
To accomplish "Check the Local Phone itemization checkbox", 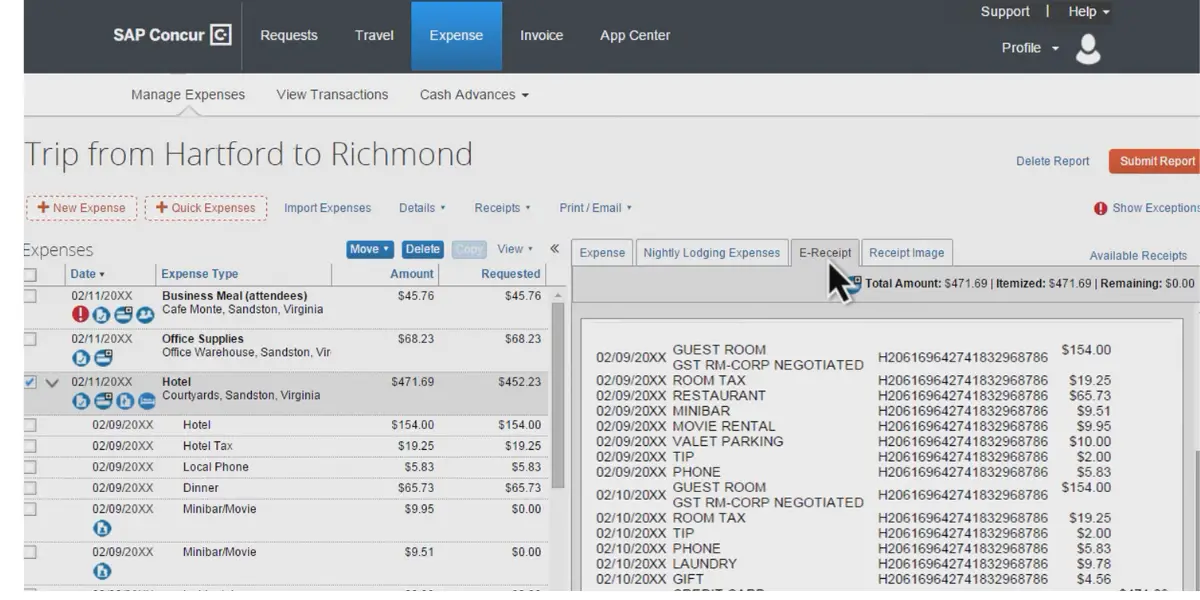I will (x=30, y=467).
